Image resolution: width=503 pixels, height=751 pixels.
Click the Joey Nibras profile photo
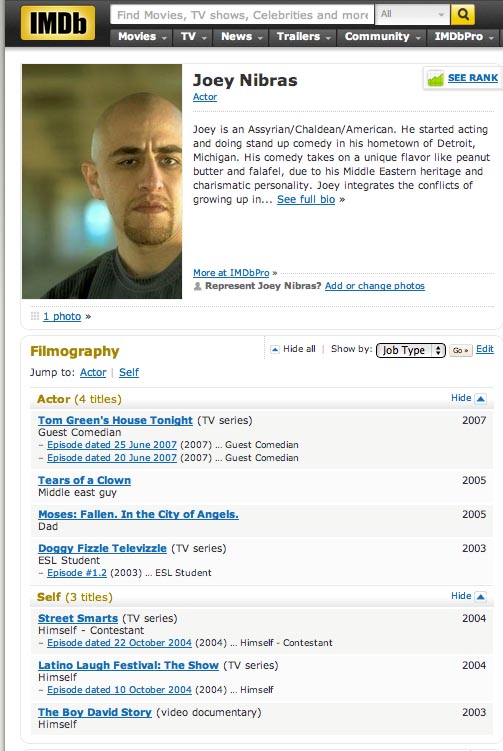[102, 182]
